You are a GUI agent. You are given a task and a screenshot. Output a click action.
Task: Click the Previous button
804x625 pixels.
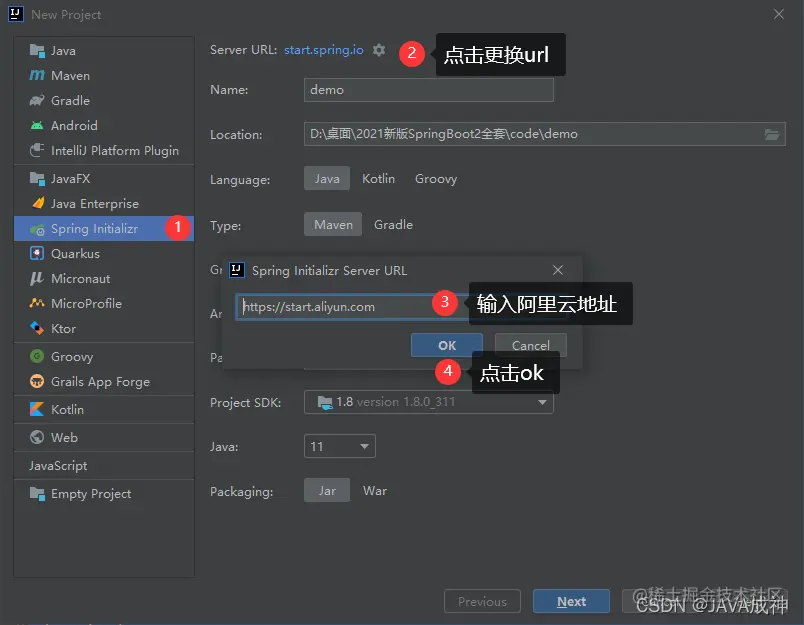[x=482, y=601]
